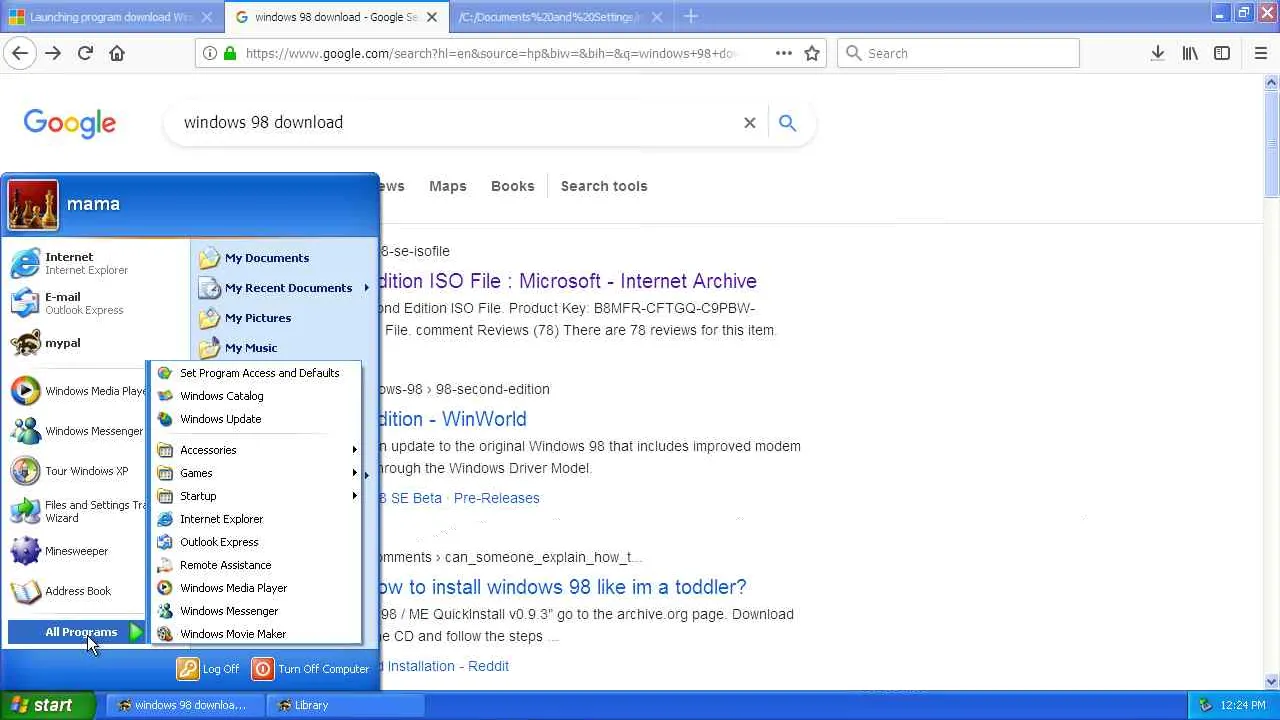The image size is (1280, 720).
Task: Open the 'install windows 98 like im a toddler' result
Action: point(563,587)
